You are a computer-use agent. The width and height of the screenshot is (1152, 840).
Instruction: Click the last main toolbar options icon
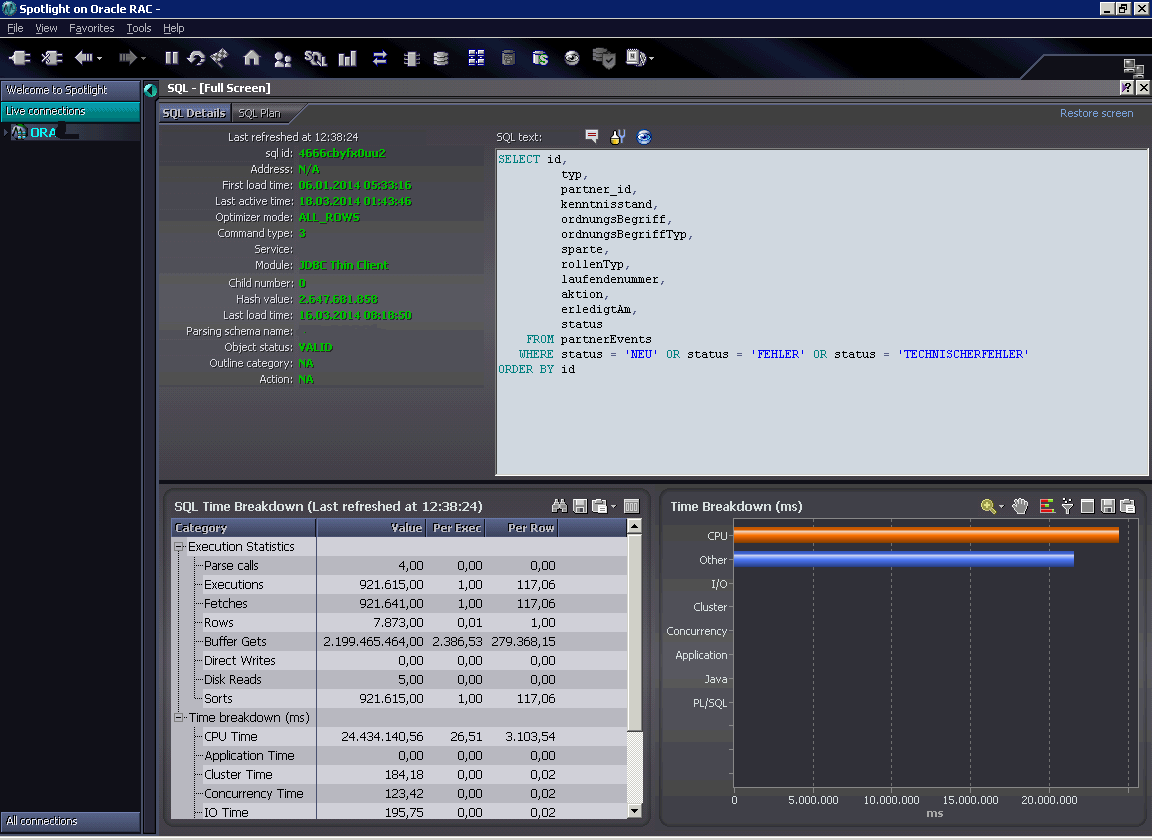(x=635, y=57)
